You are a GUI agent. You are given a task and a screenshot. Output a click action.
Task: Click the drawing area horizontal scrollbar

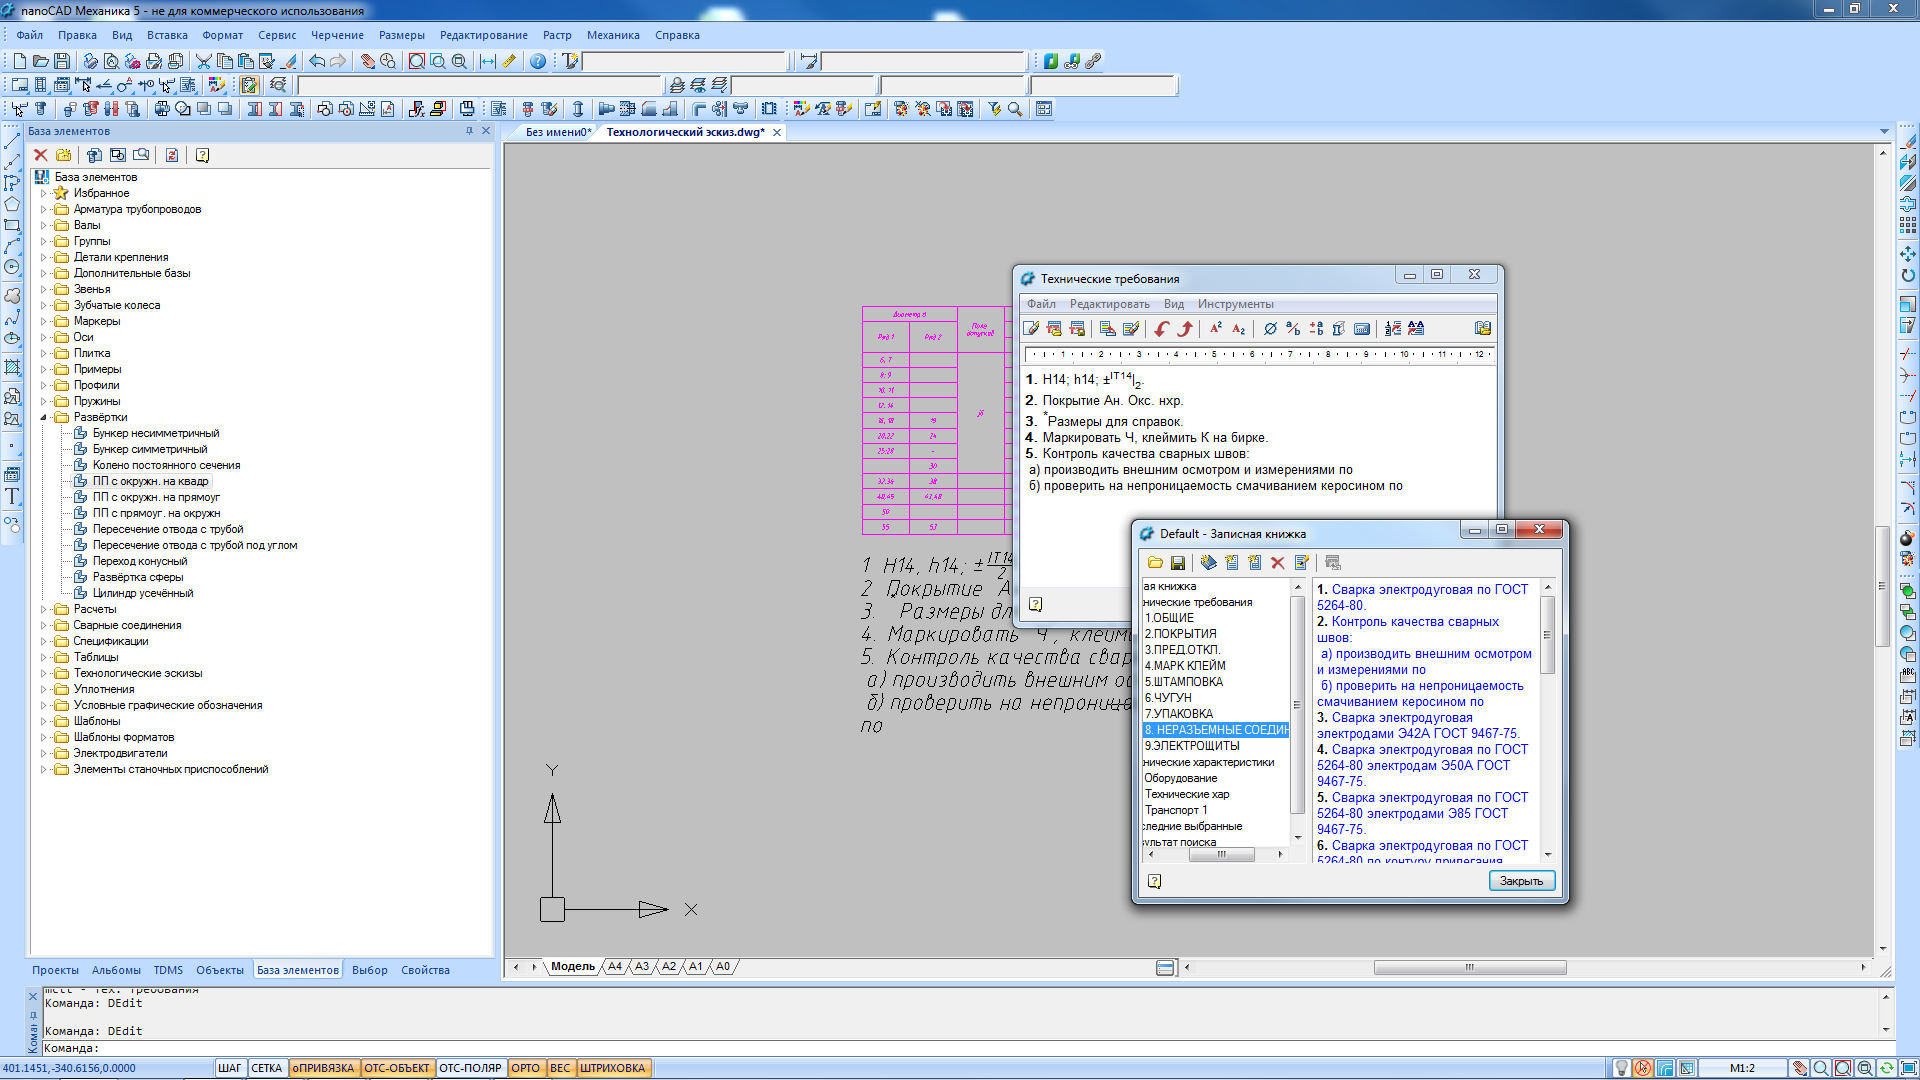(x=1525, y=967)
